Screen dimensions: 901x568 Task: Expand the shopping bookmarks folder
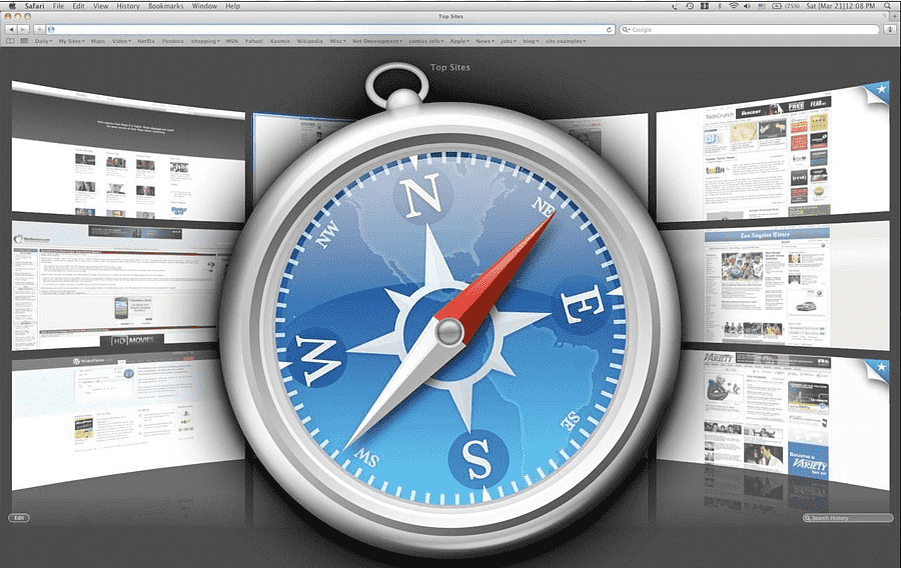[x=205, y=41]
